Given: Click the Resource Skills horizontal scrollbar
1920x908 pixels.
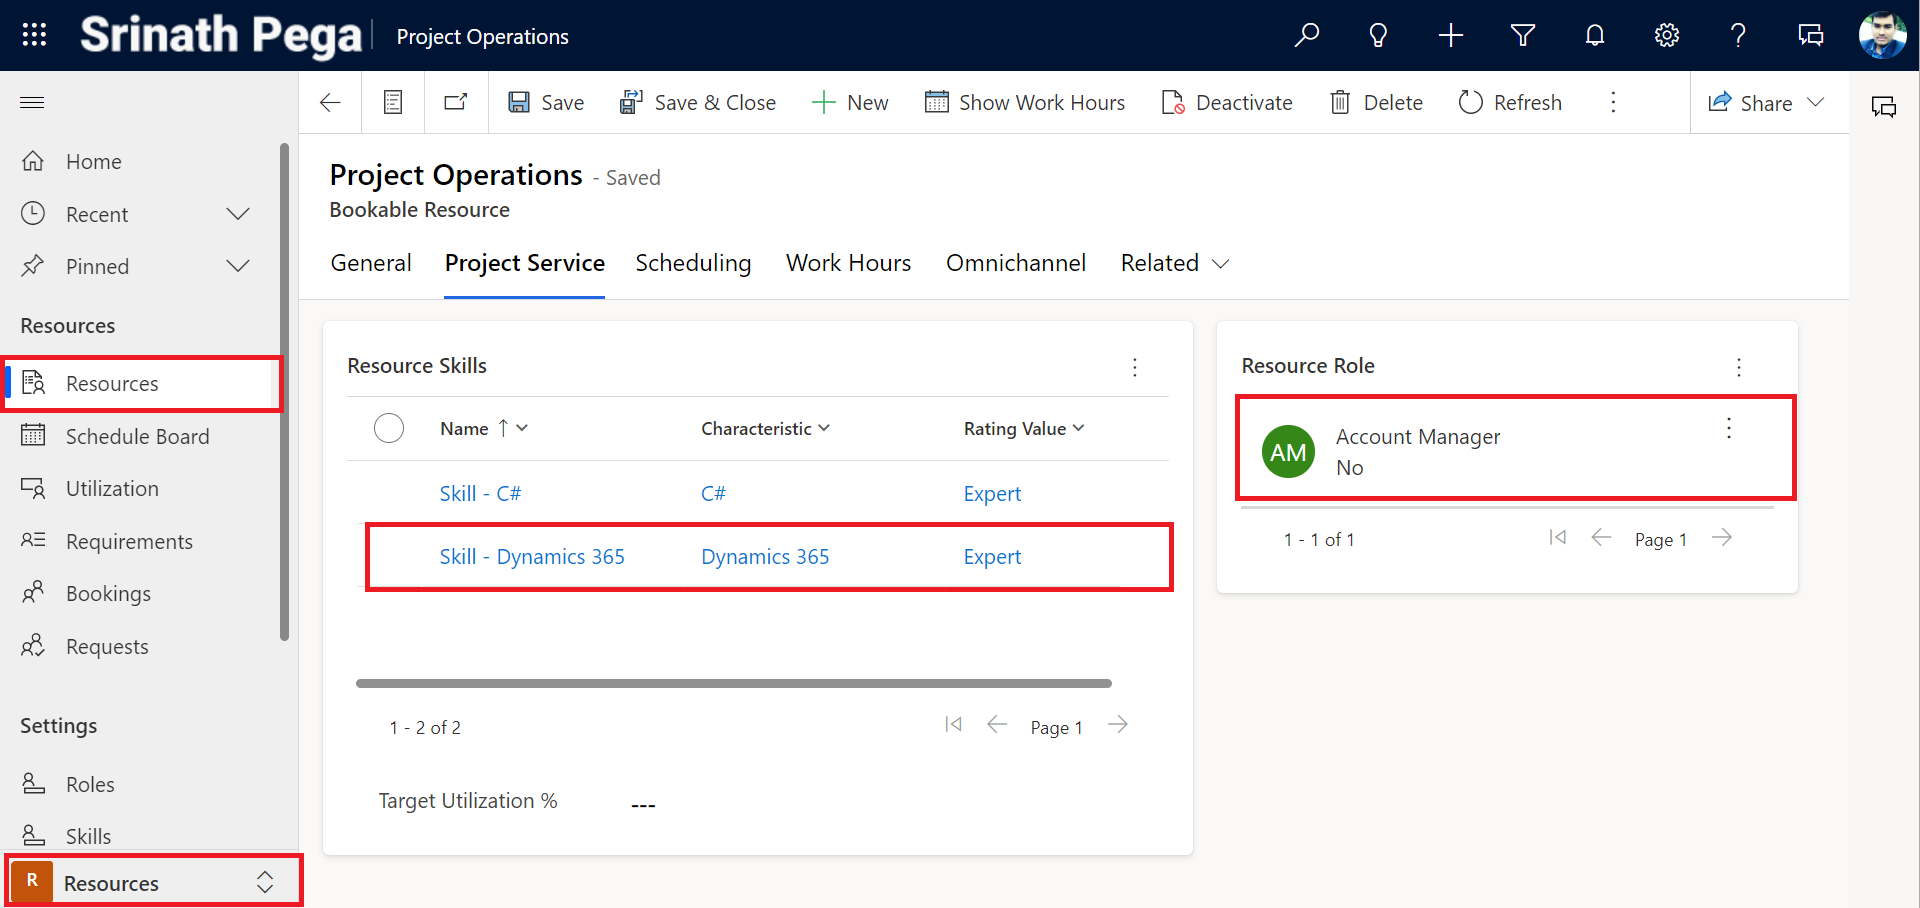Looking at the screenshot, I should click(733, 683).
